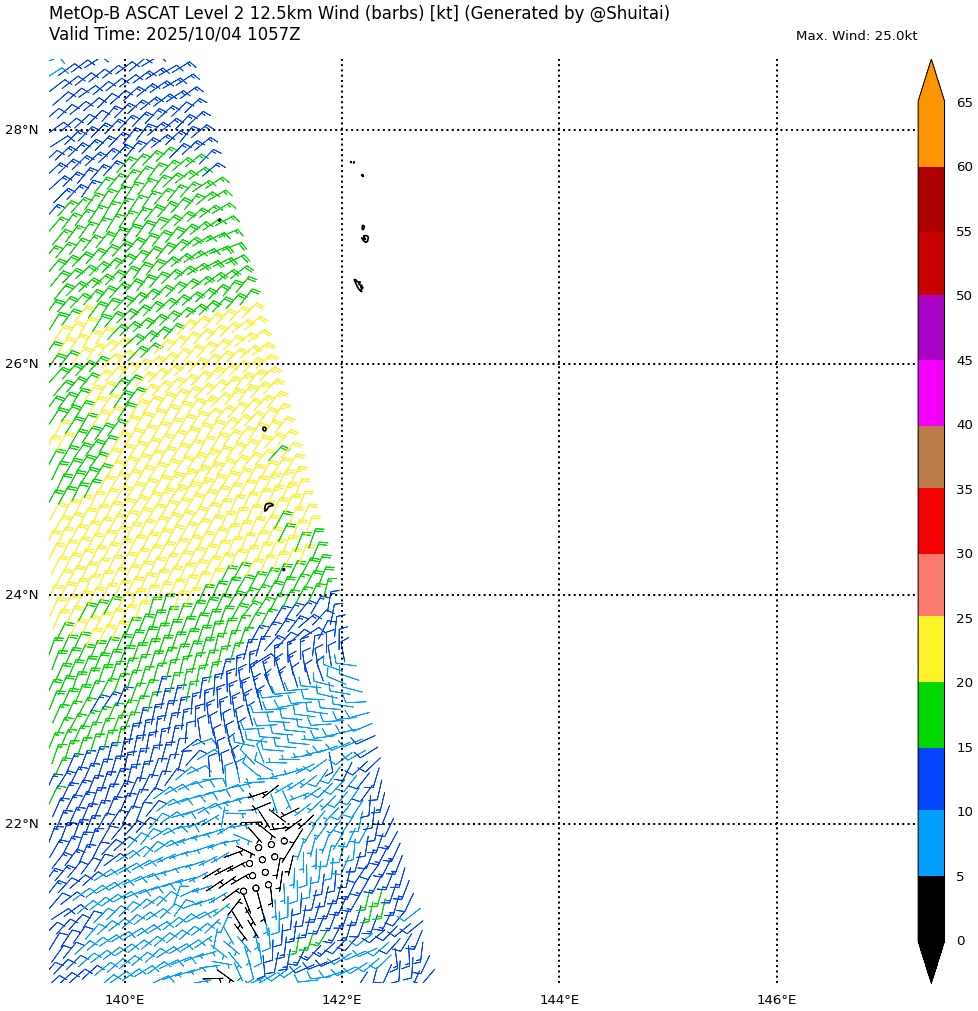Click the magenta 40-45 kt colorbar band

(931, 393)
